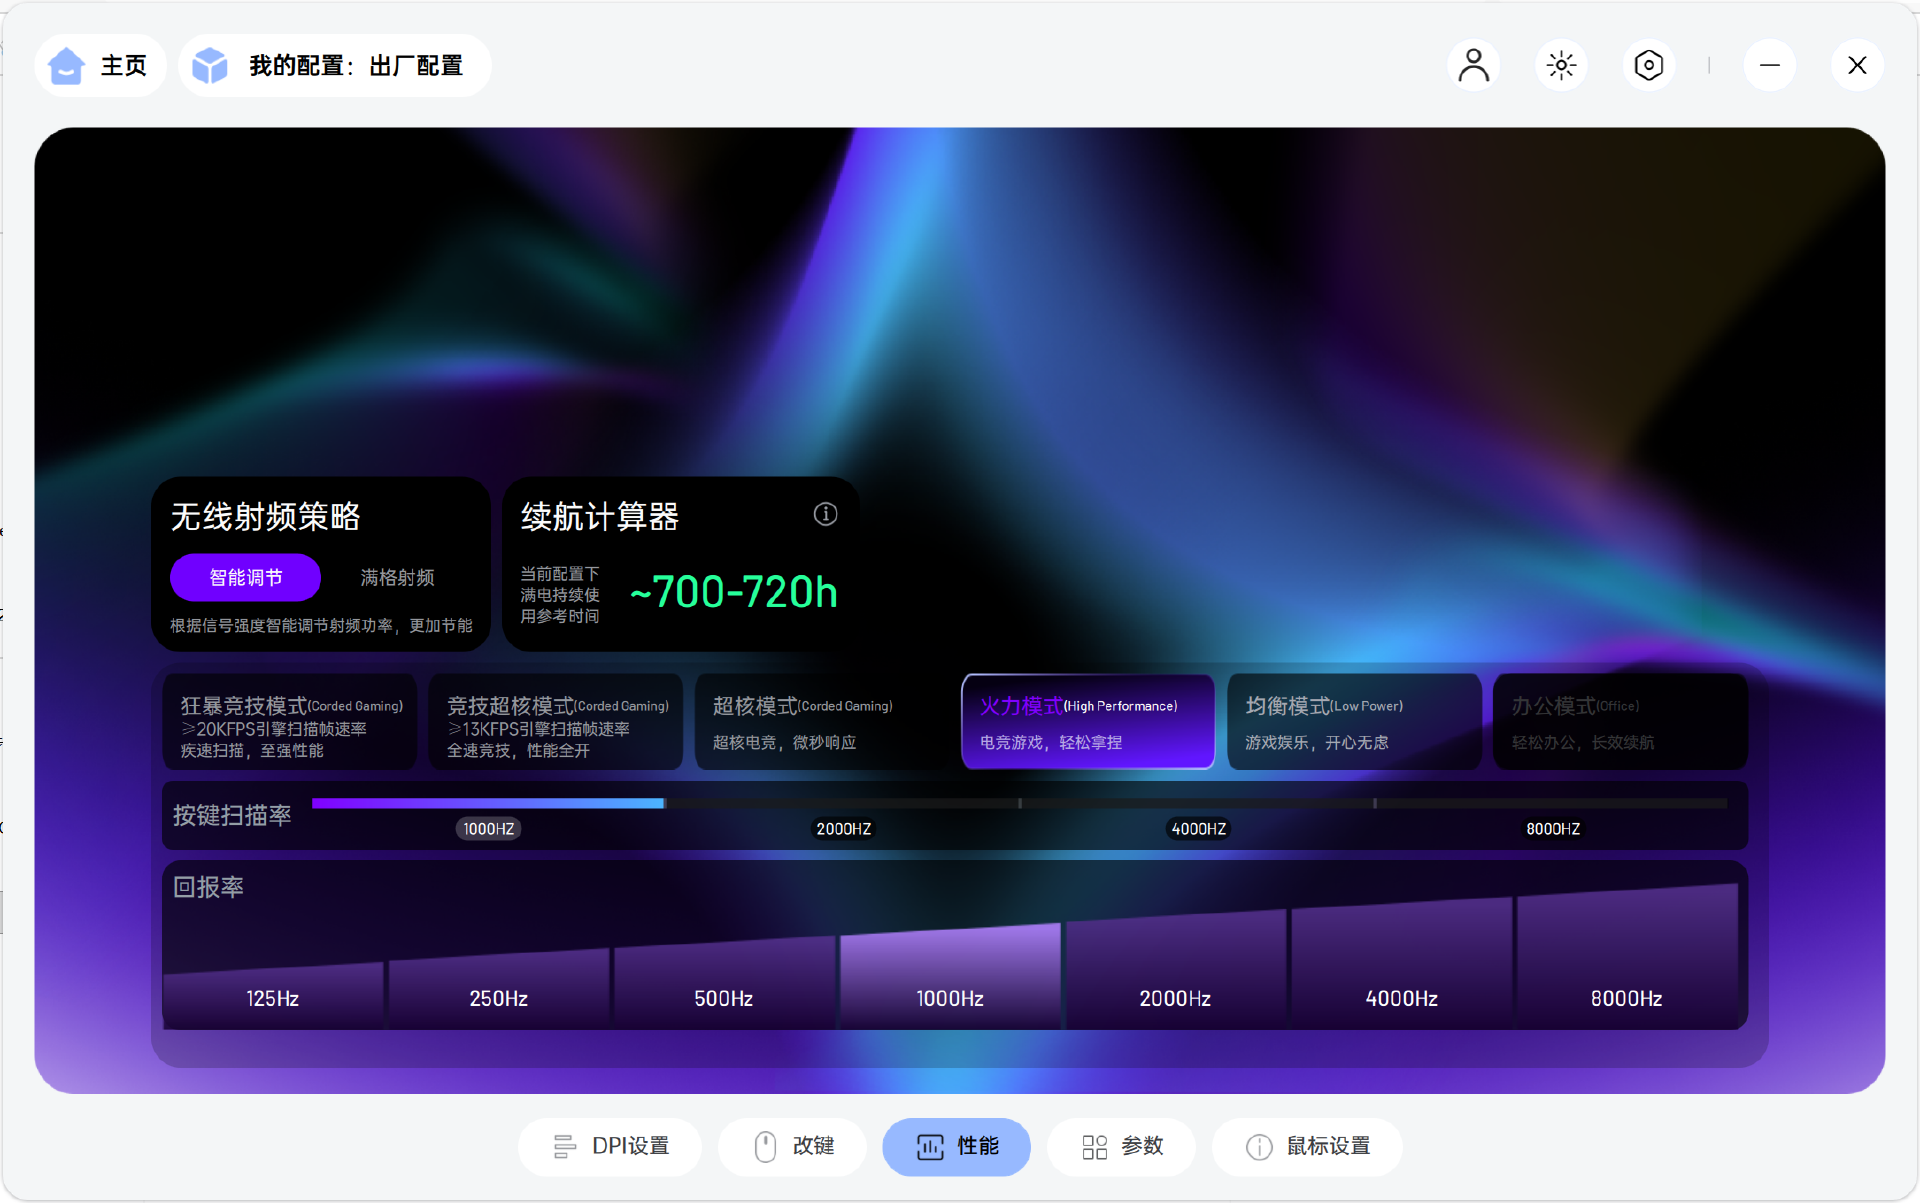
Task: Click the blue cube configuration icon
Action: [210, 66]
